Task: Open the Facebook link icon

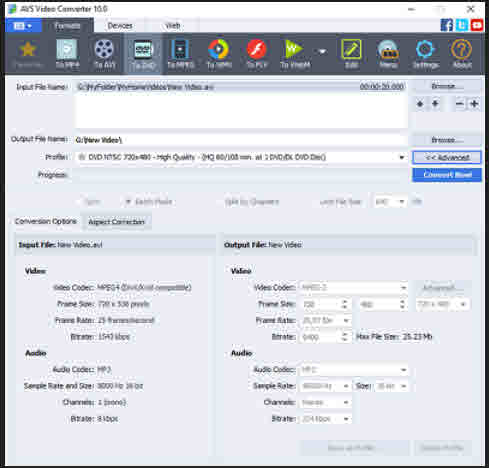Action: (447, 25)
